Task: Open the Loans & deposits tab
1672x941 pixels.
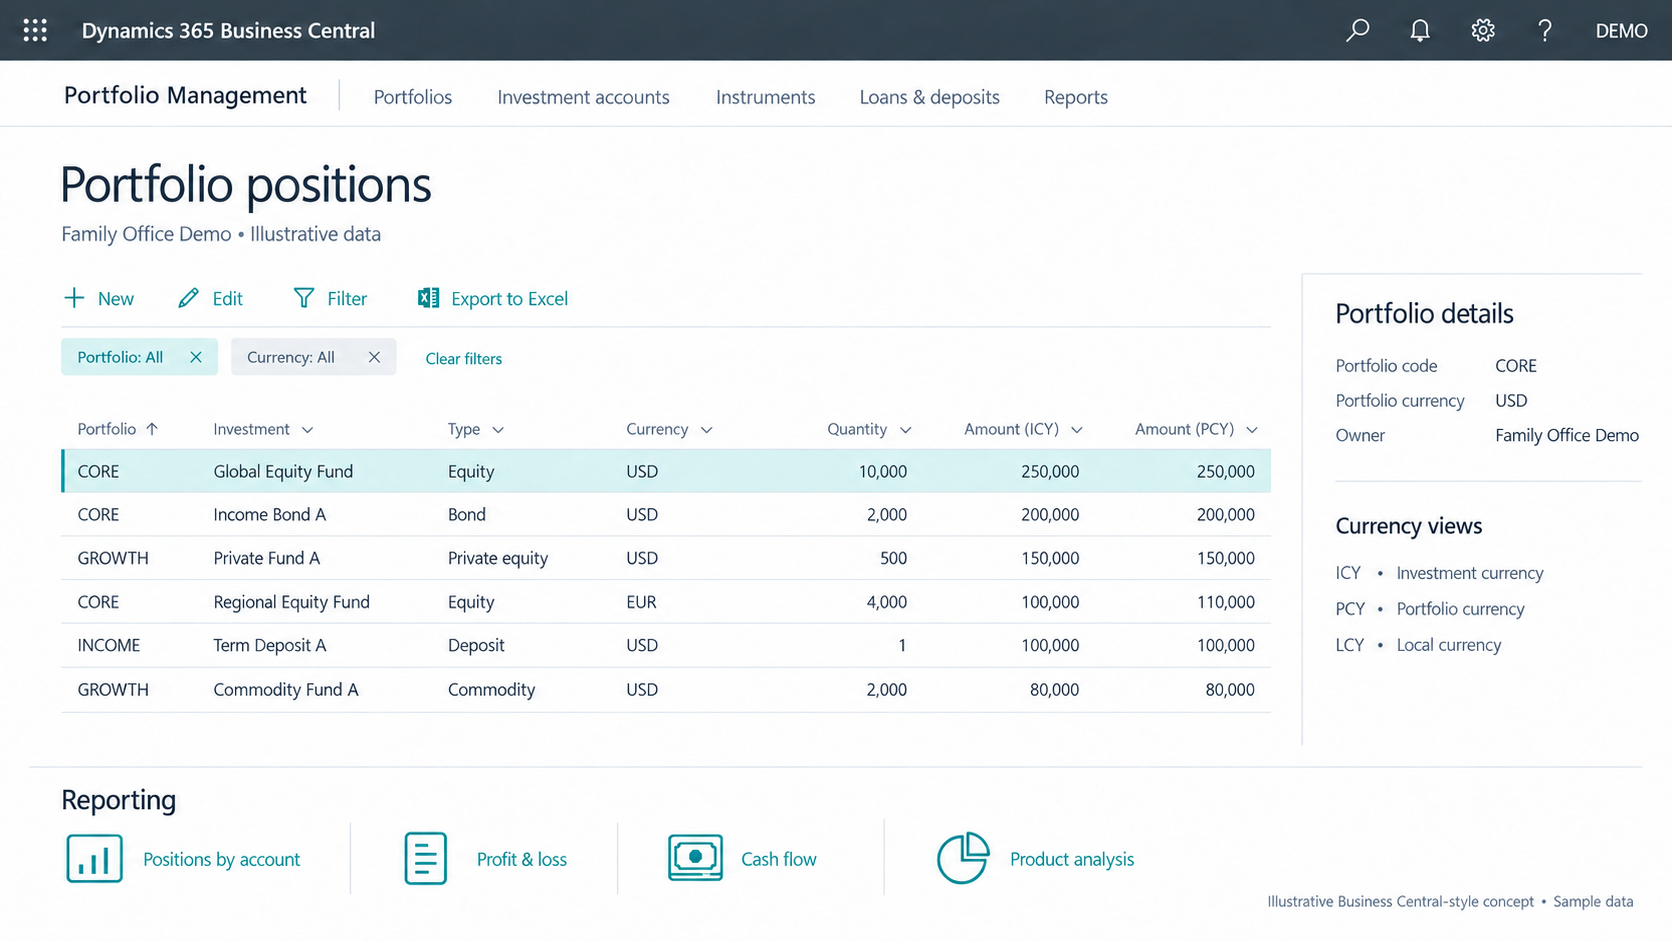Action: pos(929,97)
